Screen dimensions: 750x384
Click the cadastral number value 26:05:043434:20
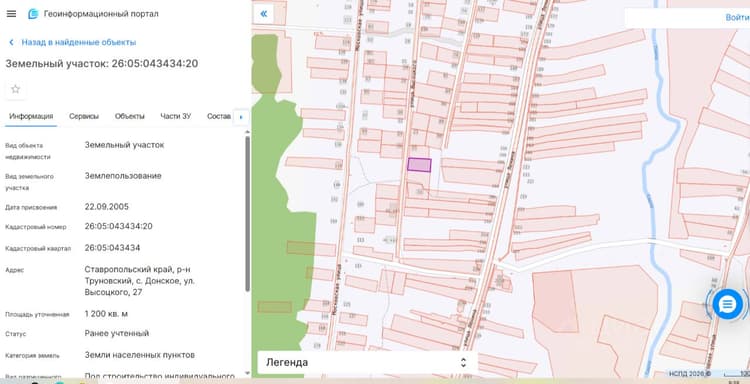click(119, 226)
